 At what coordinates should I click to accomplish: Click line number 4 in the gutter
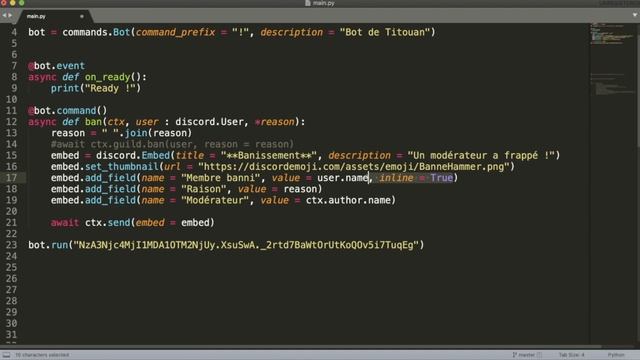(x=14, y=32)
